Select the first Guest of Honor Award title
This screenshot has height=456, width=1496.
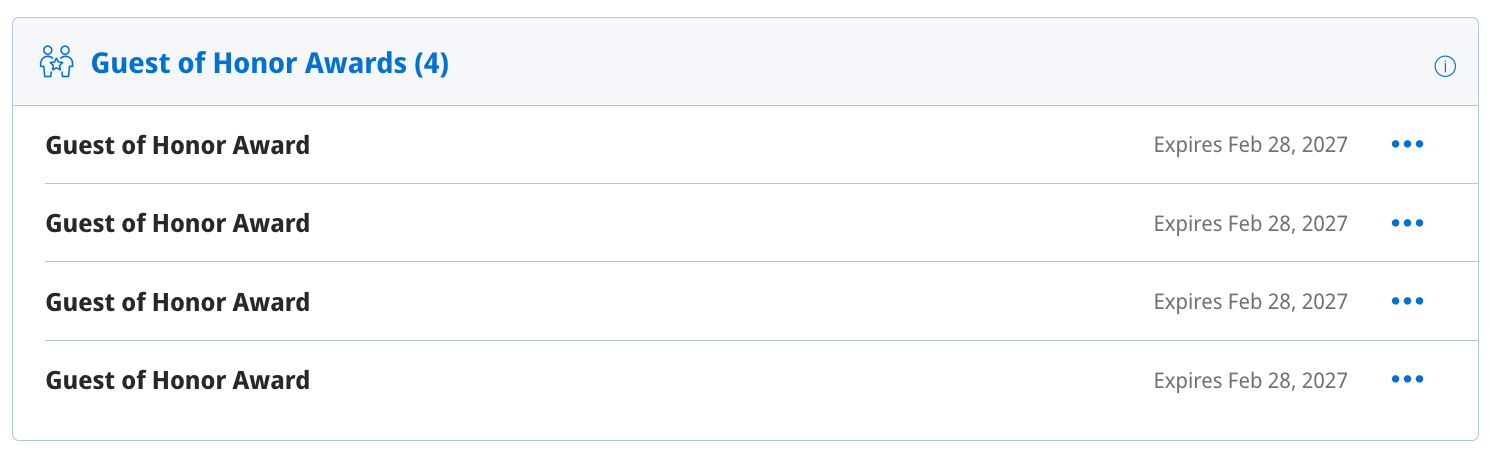coord(178,145)
